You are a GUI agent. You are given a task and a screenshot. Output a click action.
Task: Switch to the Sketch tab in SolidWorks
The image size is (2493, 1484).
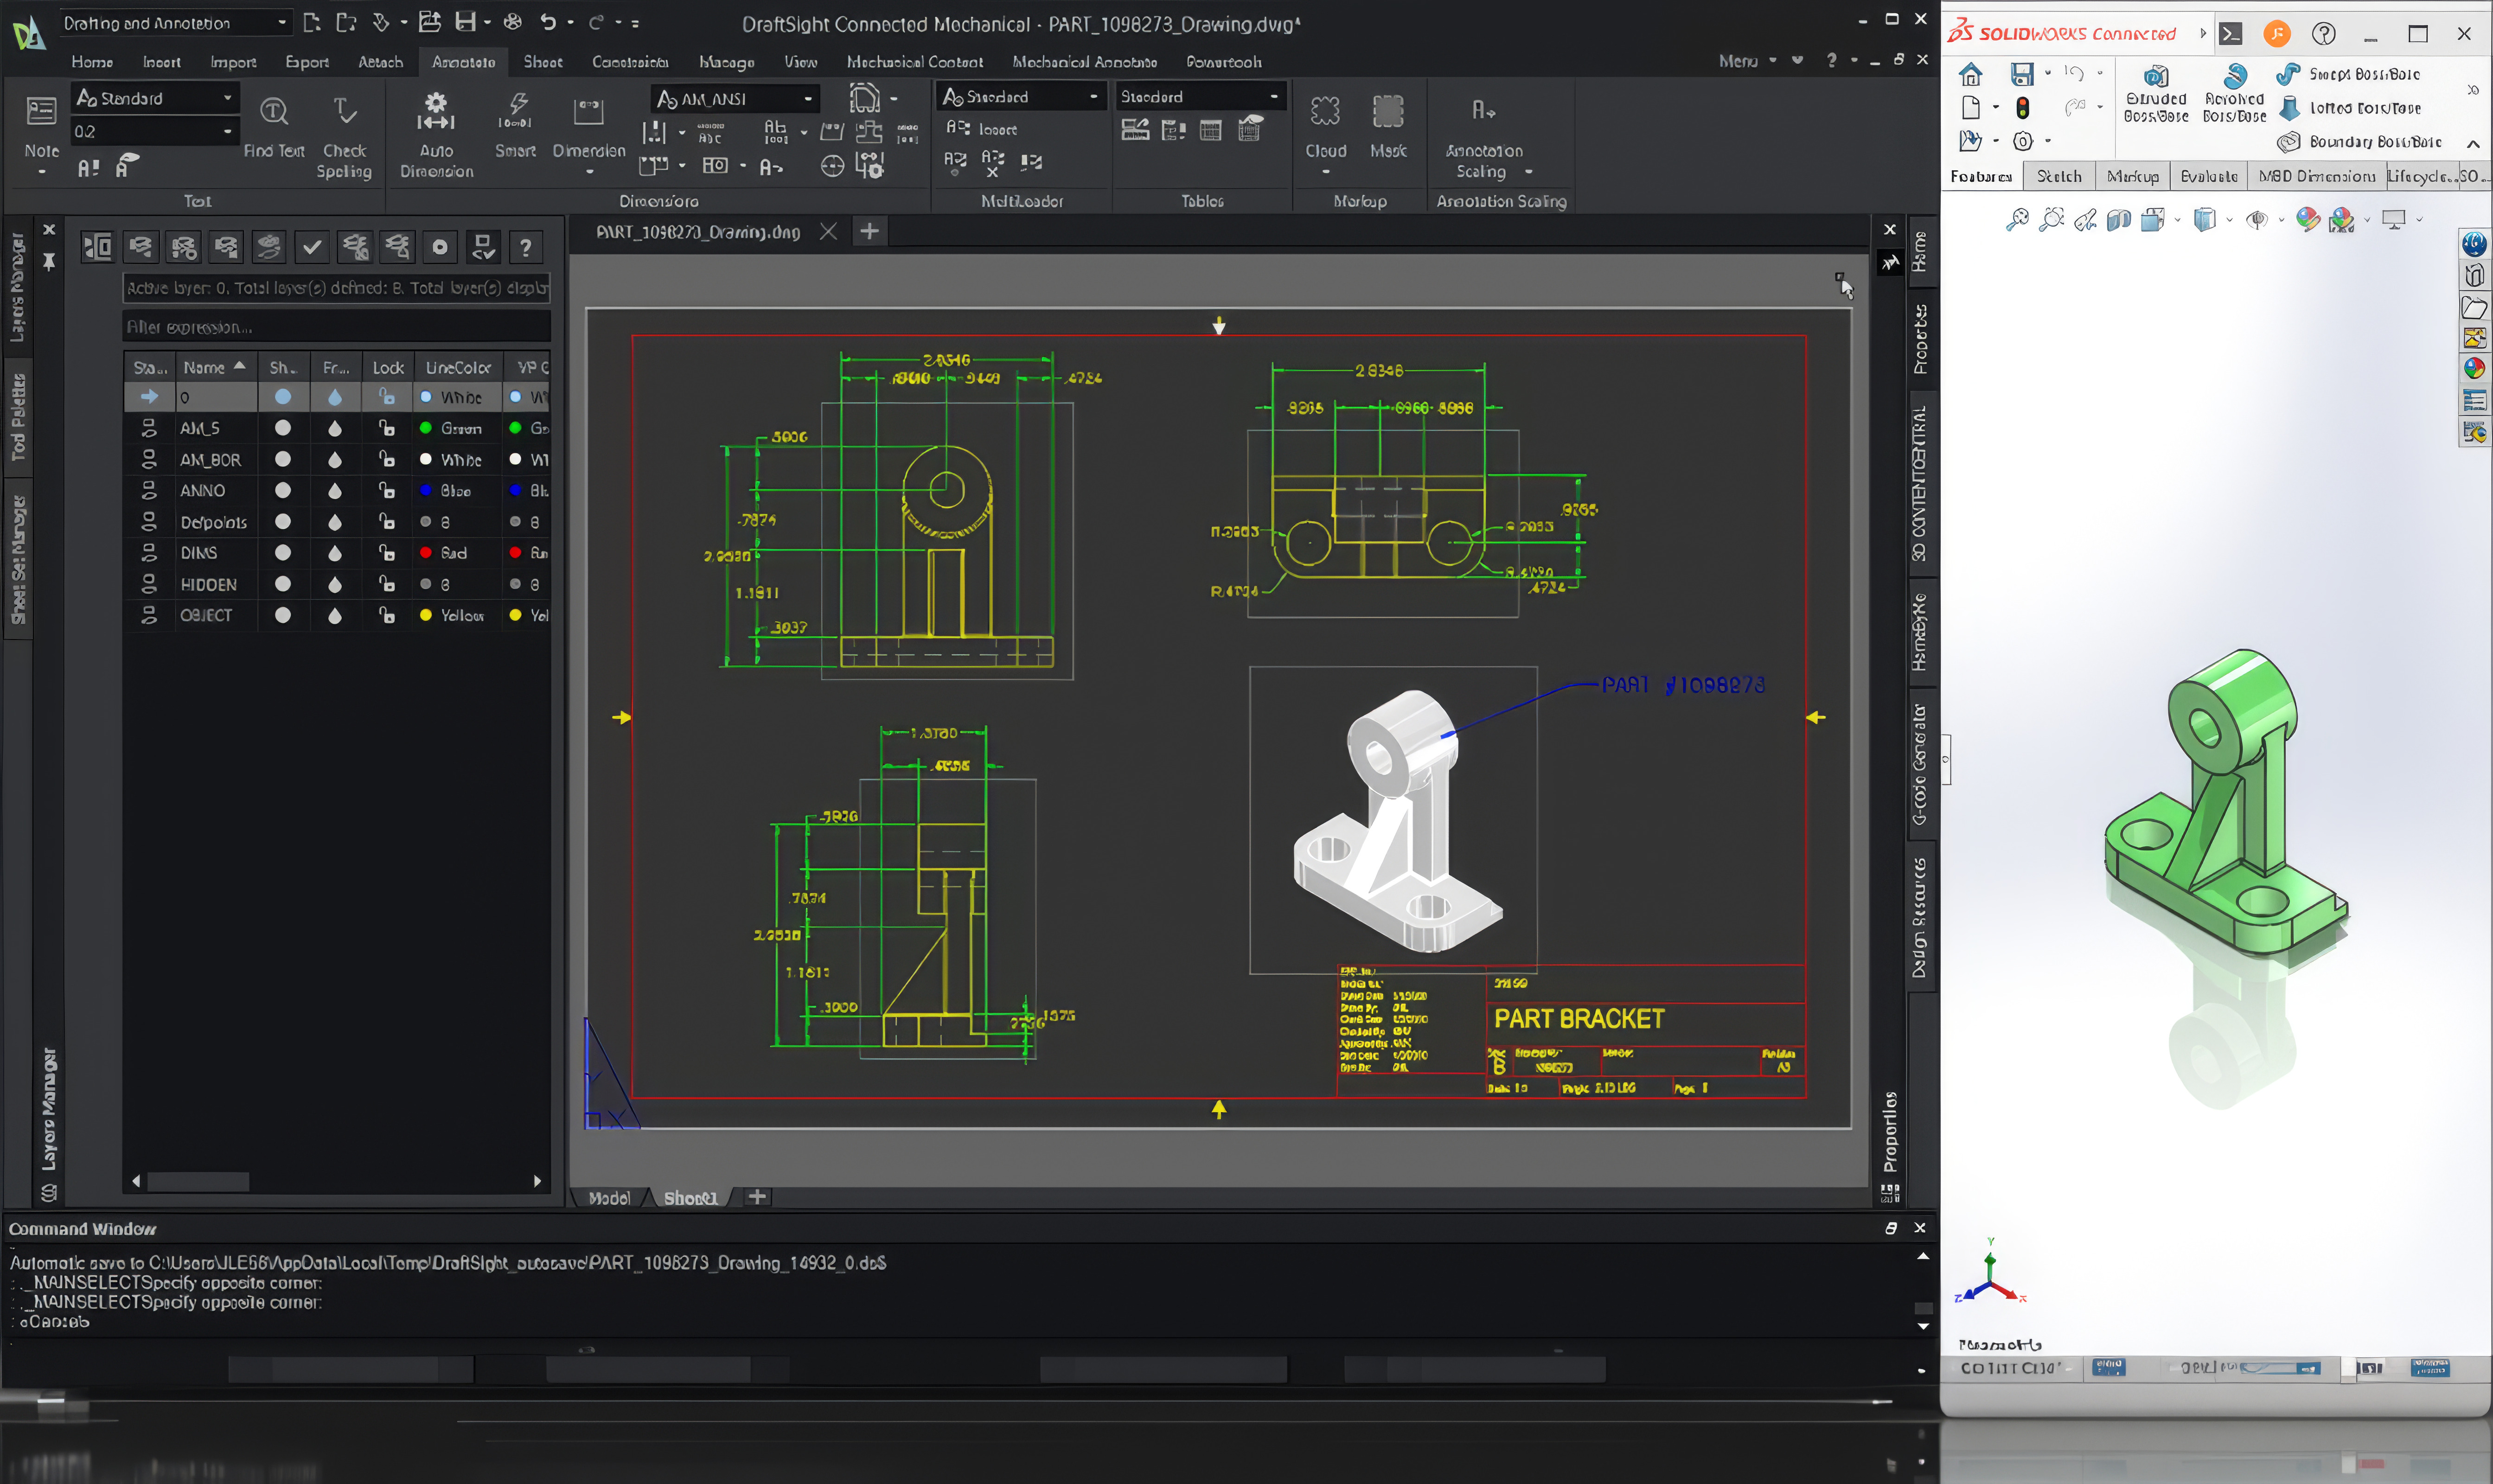2059,176
